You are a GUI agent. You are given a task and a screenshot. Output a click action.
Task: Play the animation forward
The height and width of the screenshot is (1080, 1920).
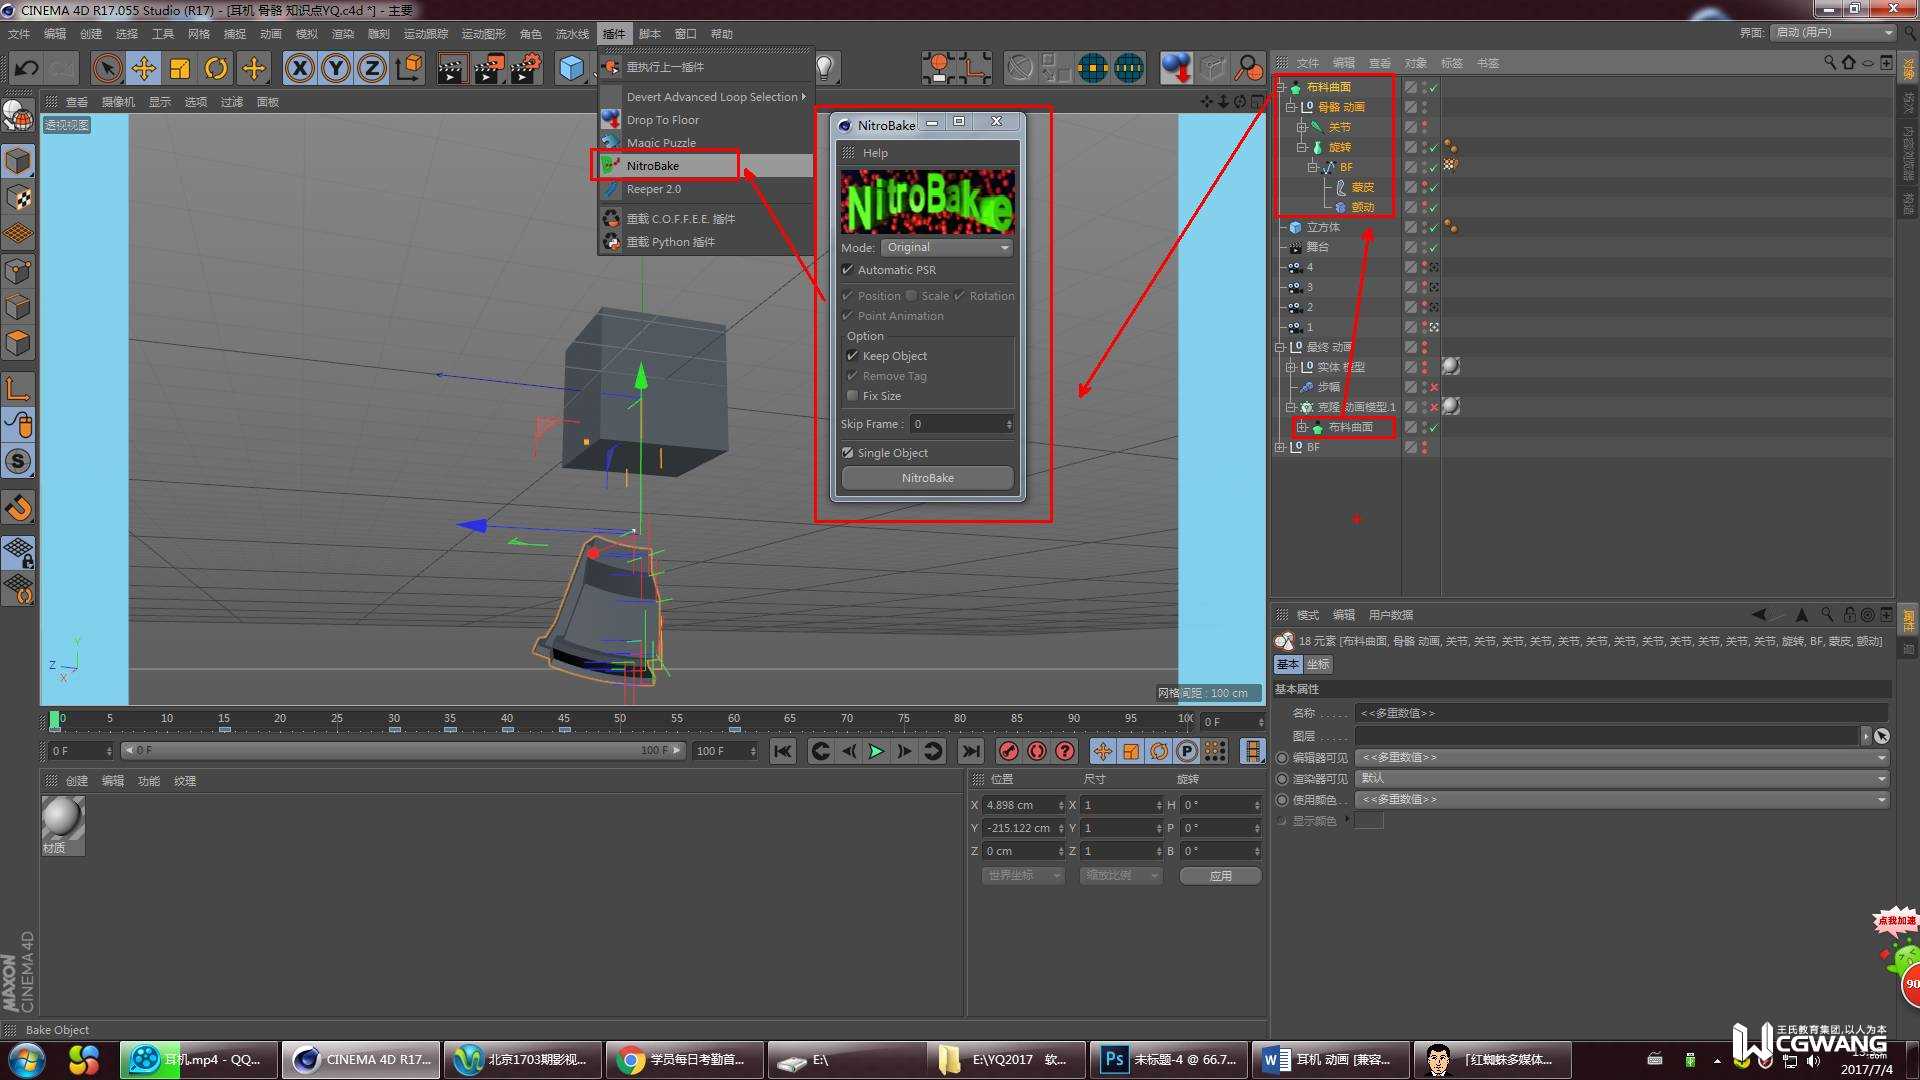click(x=876, y=751)
